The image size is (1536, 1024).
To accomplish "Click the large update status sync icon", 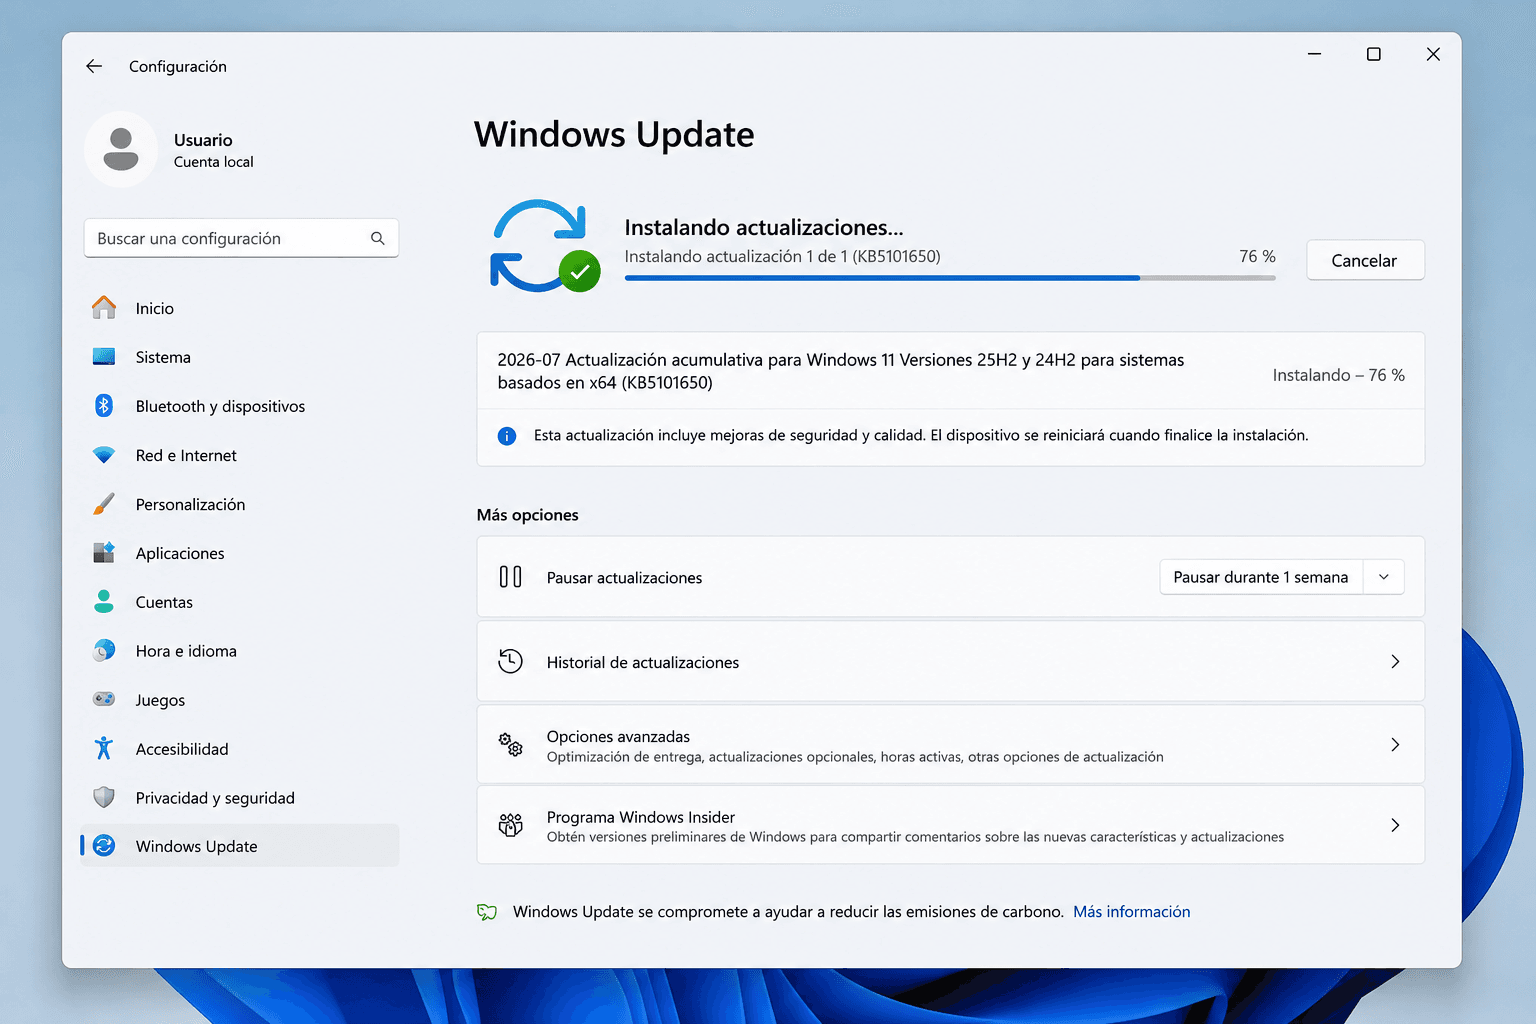I will pyautogui.click(x=545, y=246).
